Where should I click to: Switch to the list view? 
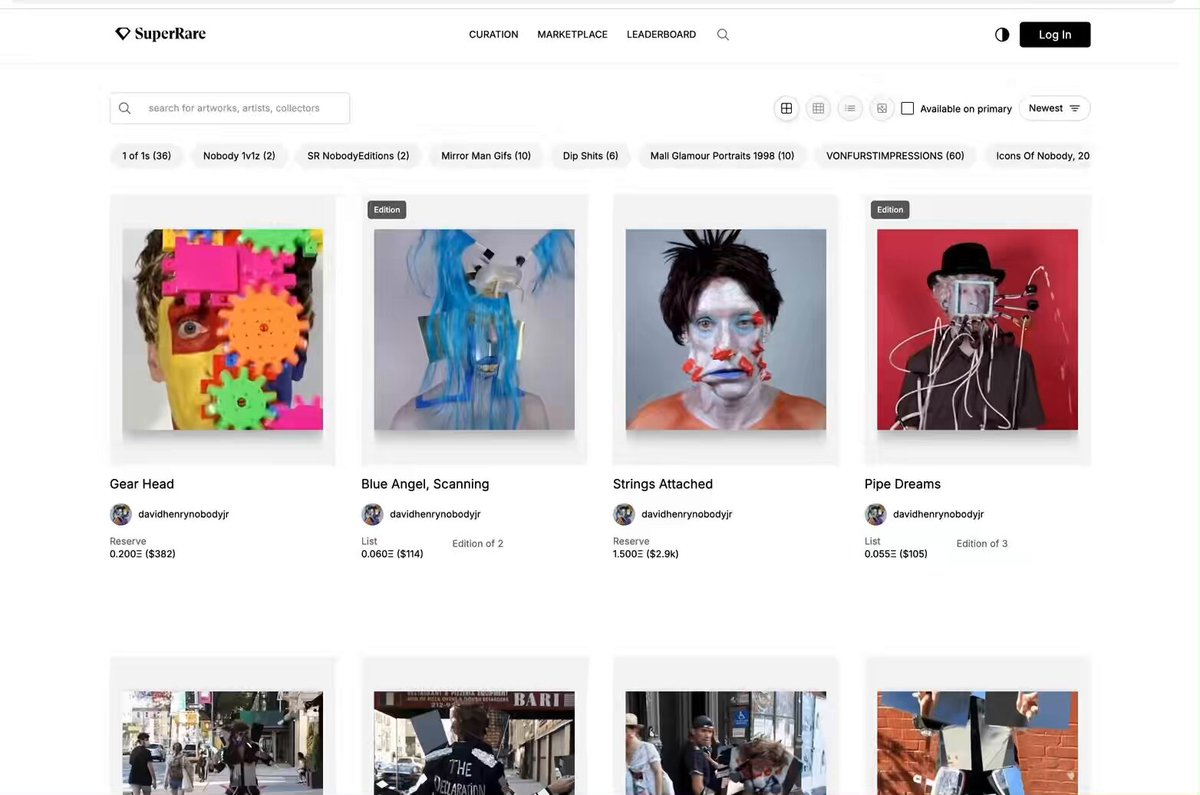point(850,108)
